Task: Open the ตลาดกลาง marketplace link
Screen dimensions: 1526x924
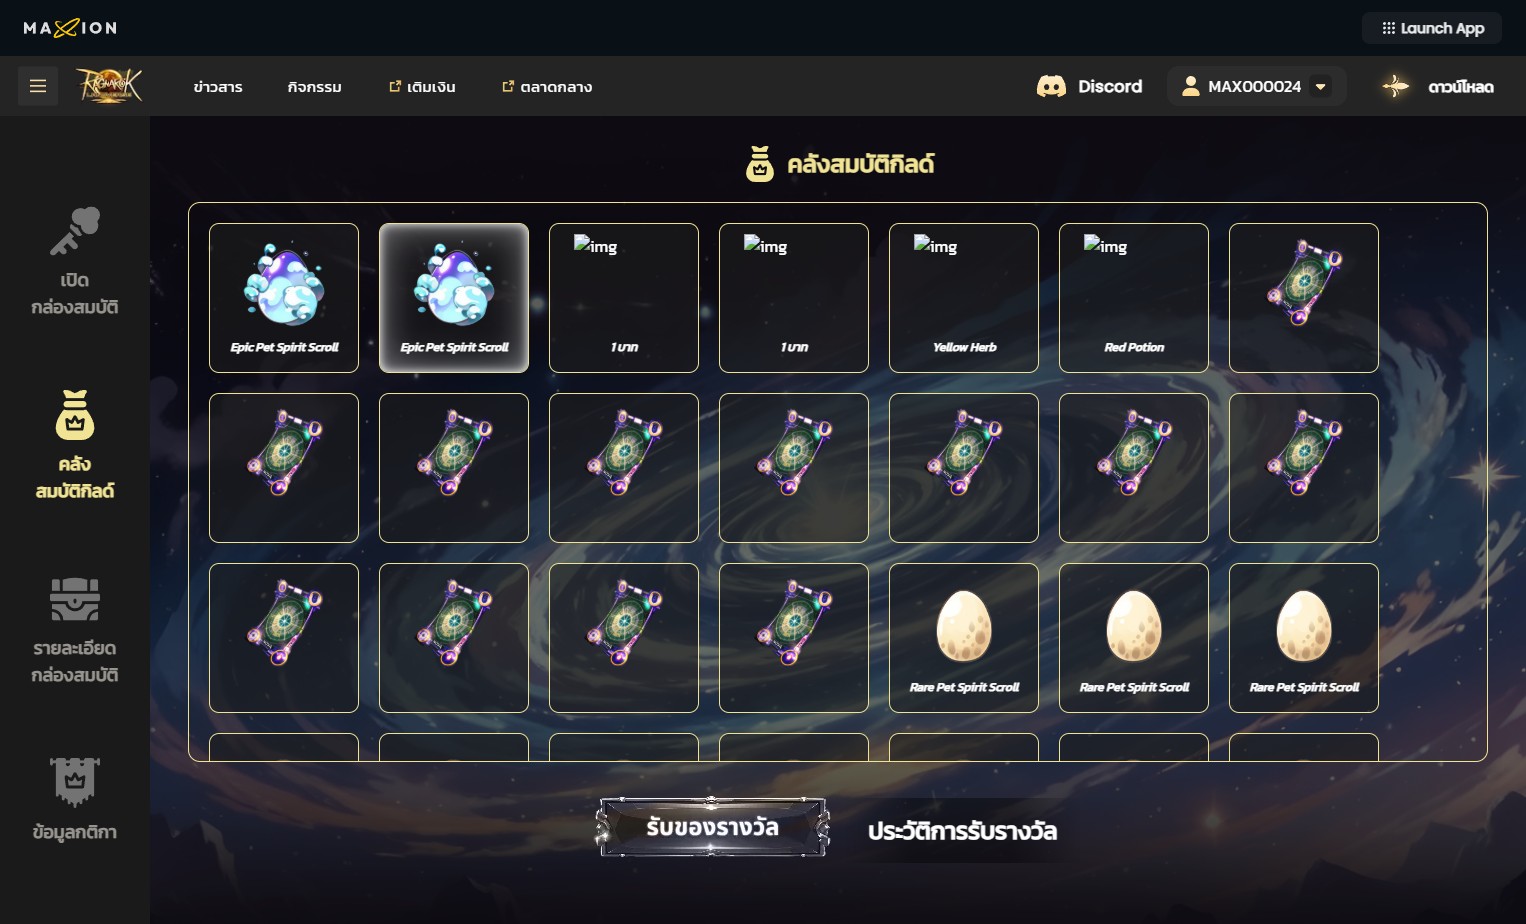Action: (x=547, y=87)
